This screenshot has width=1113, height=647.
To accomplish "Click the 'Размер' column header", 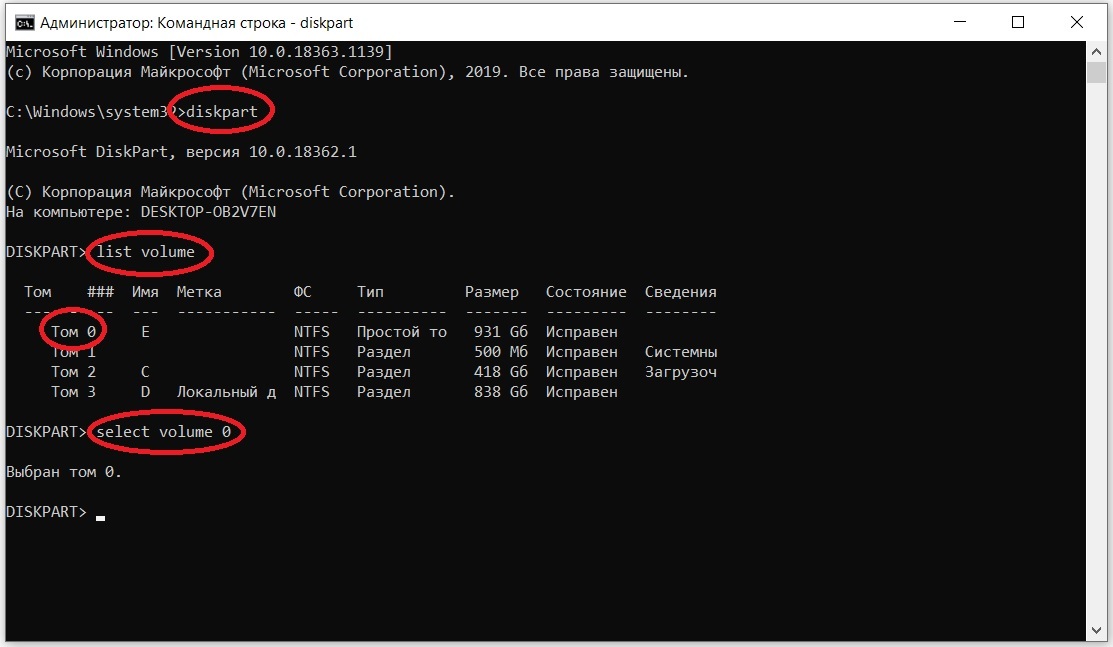I will pos(492,292).
